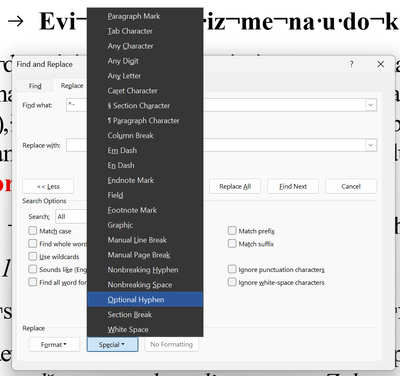Screen dimensions: 400x376
Task: Click highlighted Optional Hyphen item
Action: (x=145, y=300)
